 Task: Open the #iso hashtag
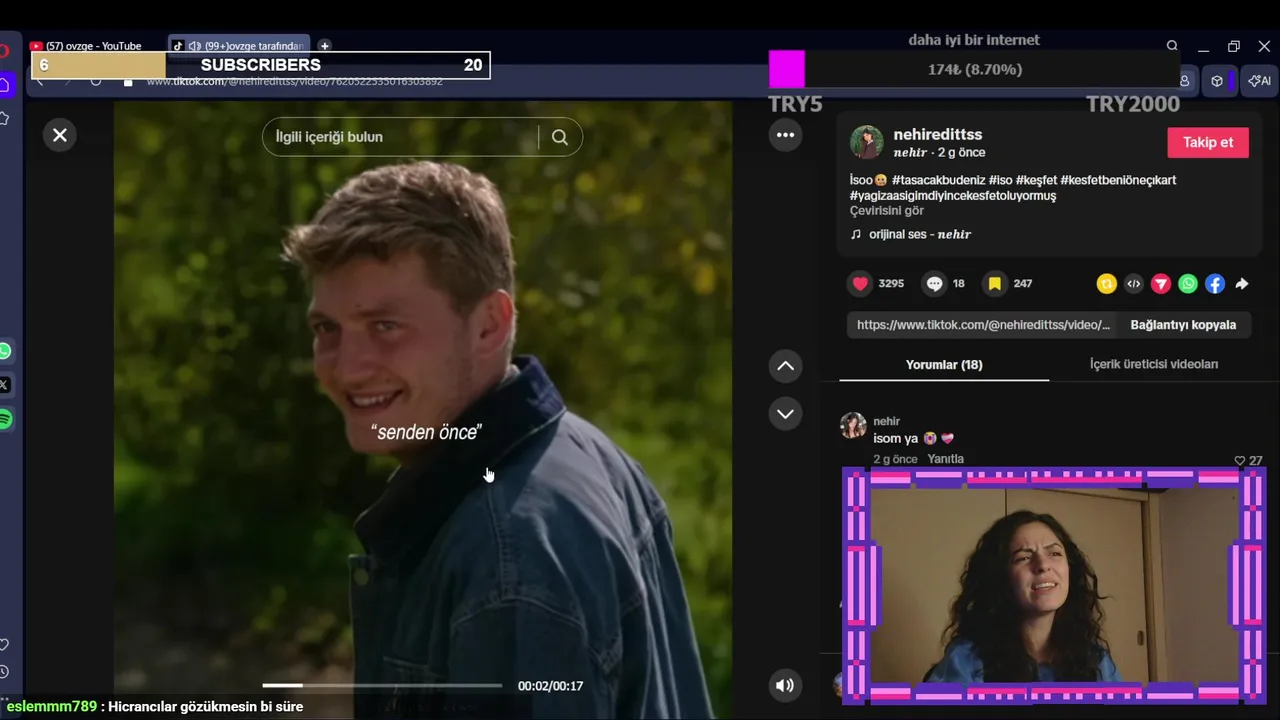(1000, 180)
